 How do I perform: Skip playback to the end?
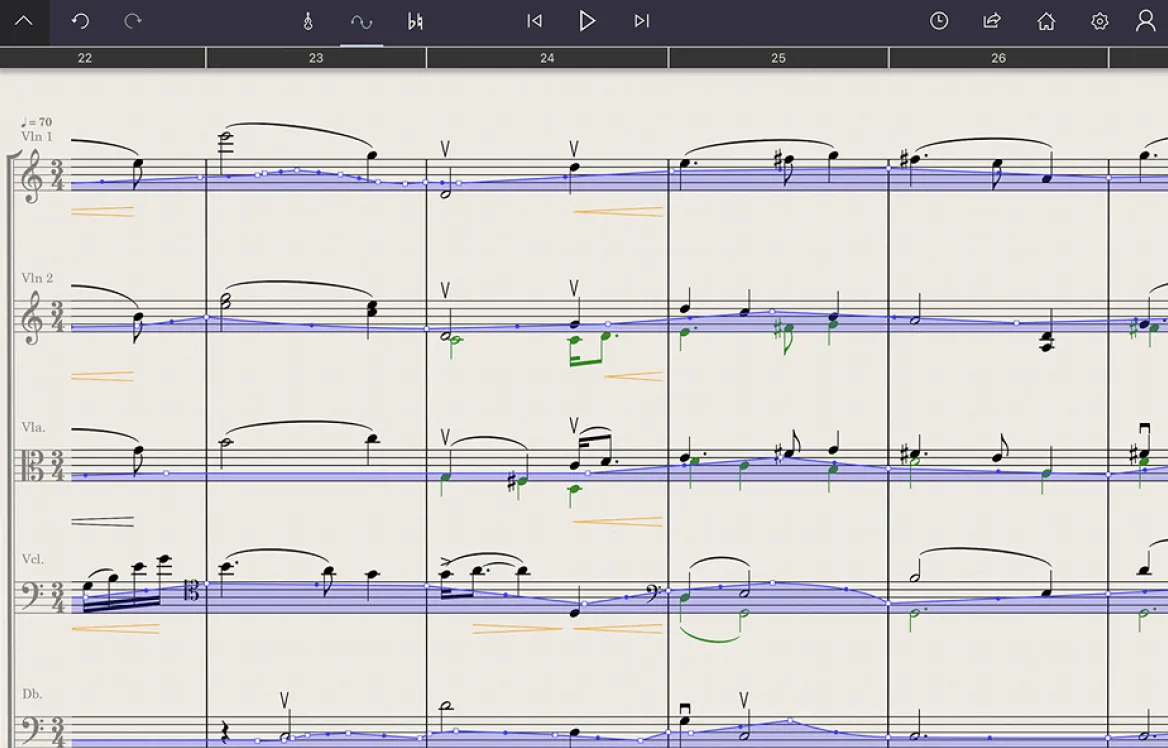click(x=641, y=21)
